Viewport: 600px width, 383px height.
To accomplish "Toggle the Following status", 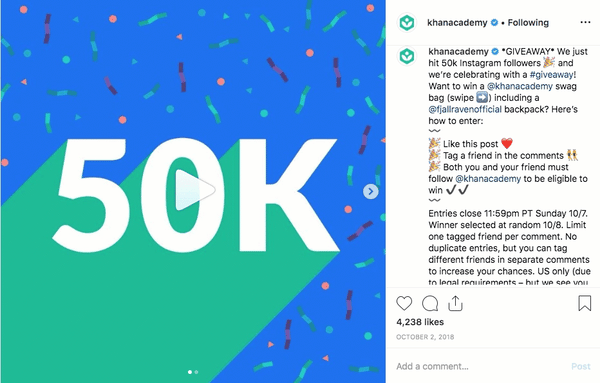I will tap(528, 23).
